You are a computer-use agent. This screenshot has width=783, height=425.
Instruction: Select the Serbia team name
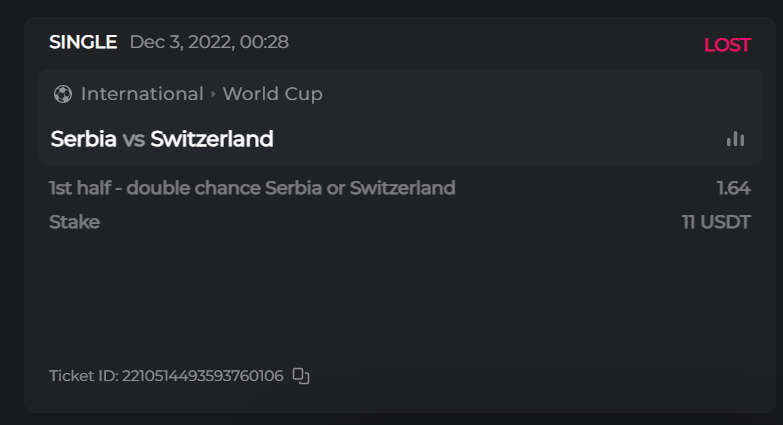point(83,139)
